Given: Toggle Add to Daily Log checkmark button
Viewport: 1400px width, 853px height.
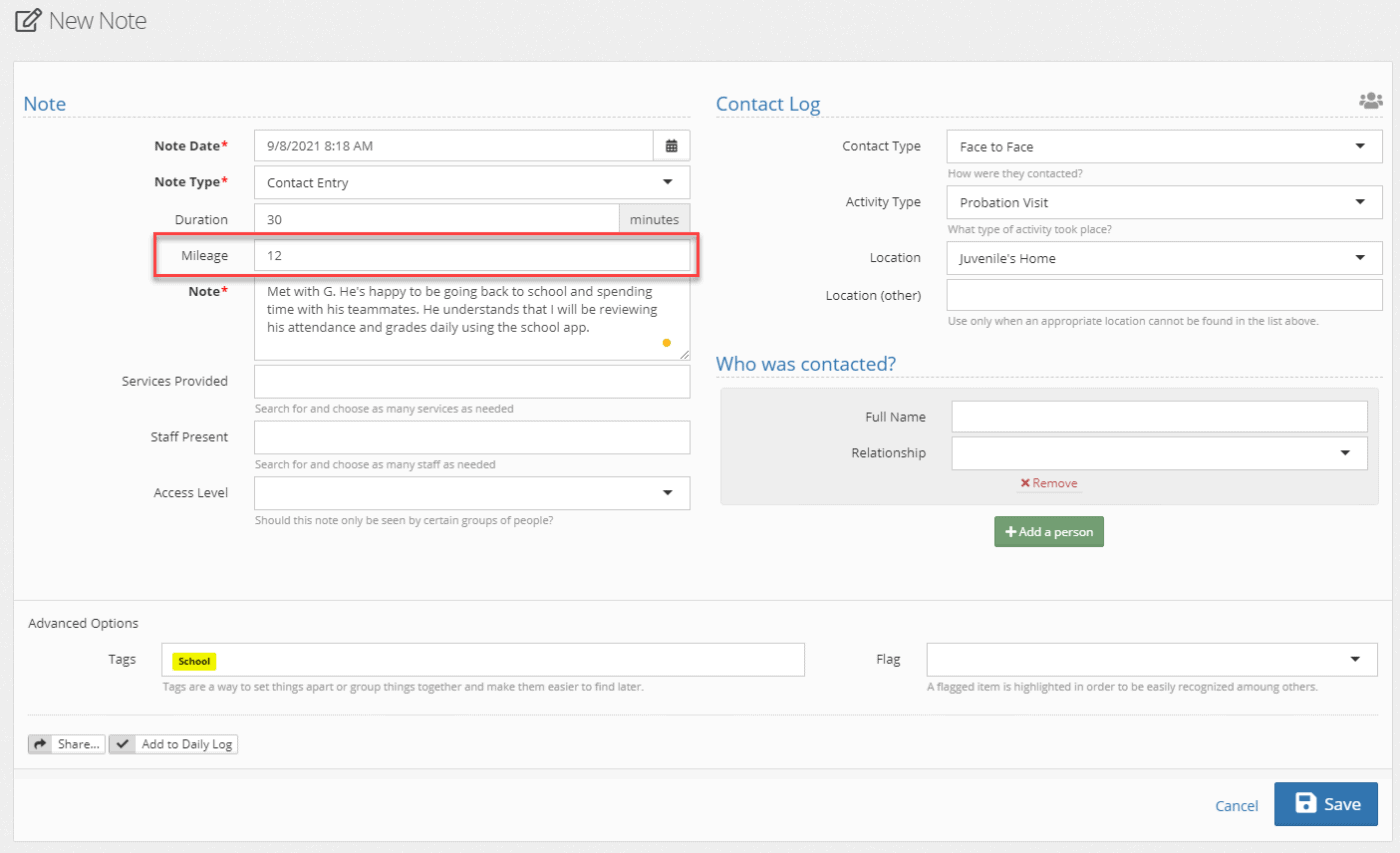Looking at the screenshot, I should (174, 744).
